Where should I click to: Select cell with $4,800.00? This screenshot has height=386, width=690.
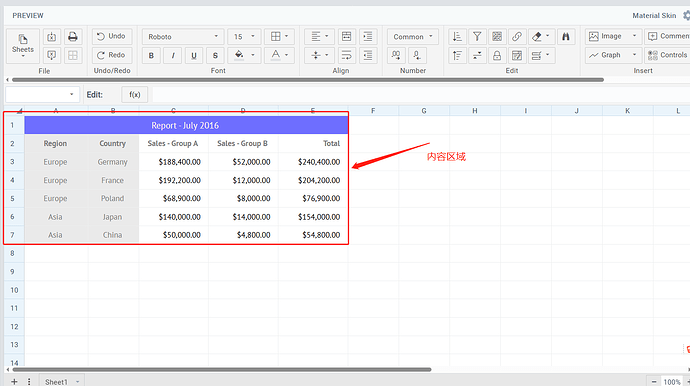pos(243,235)
